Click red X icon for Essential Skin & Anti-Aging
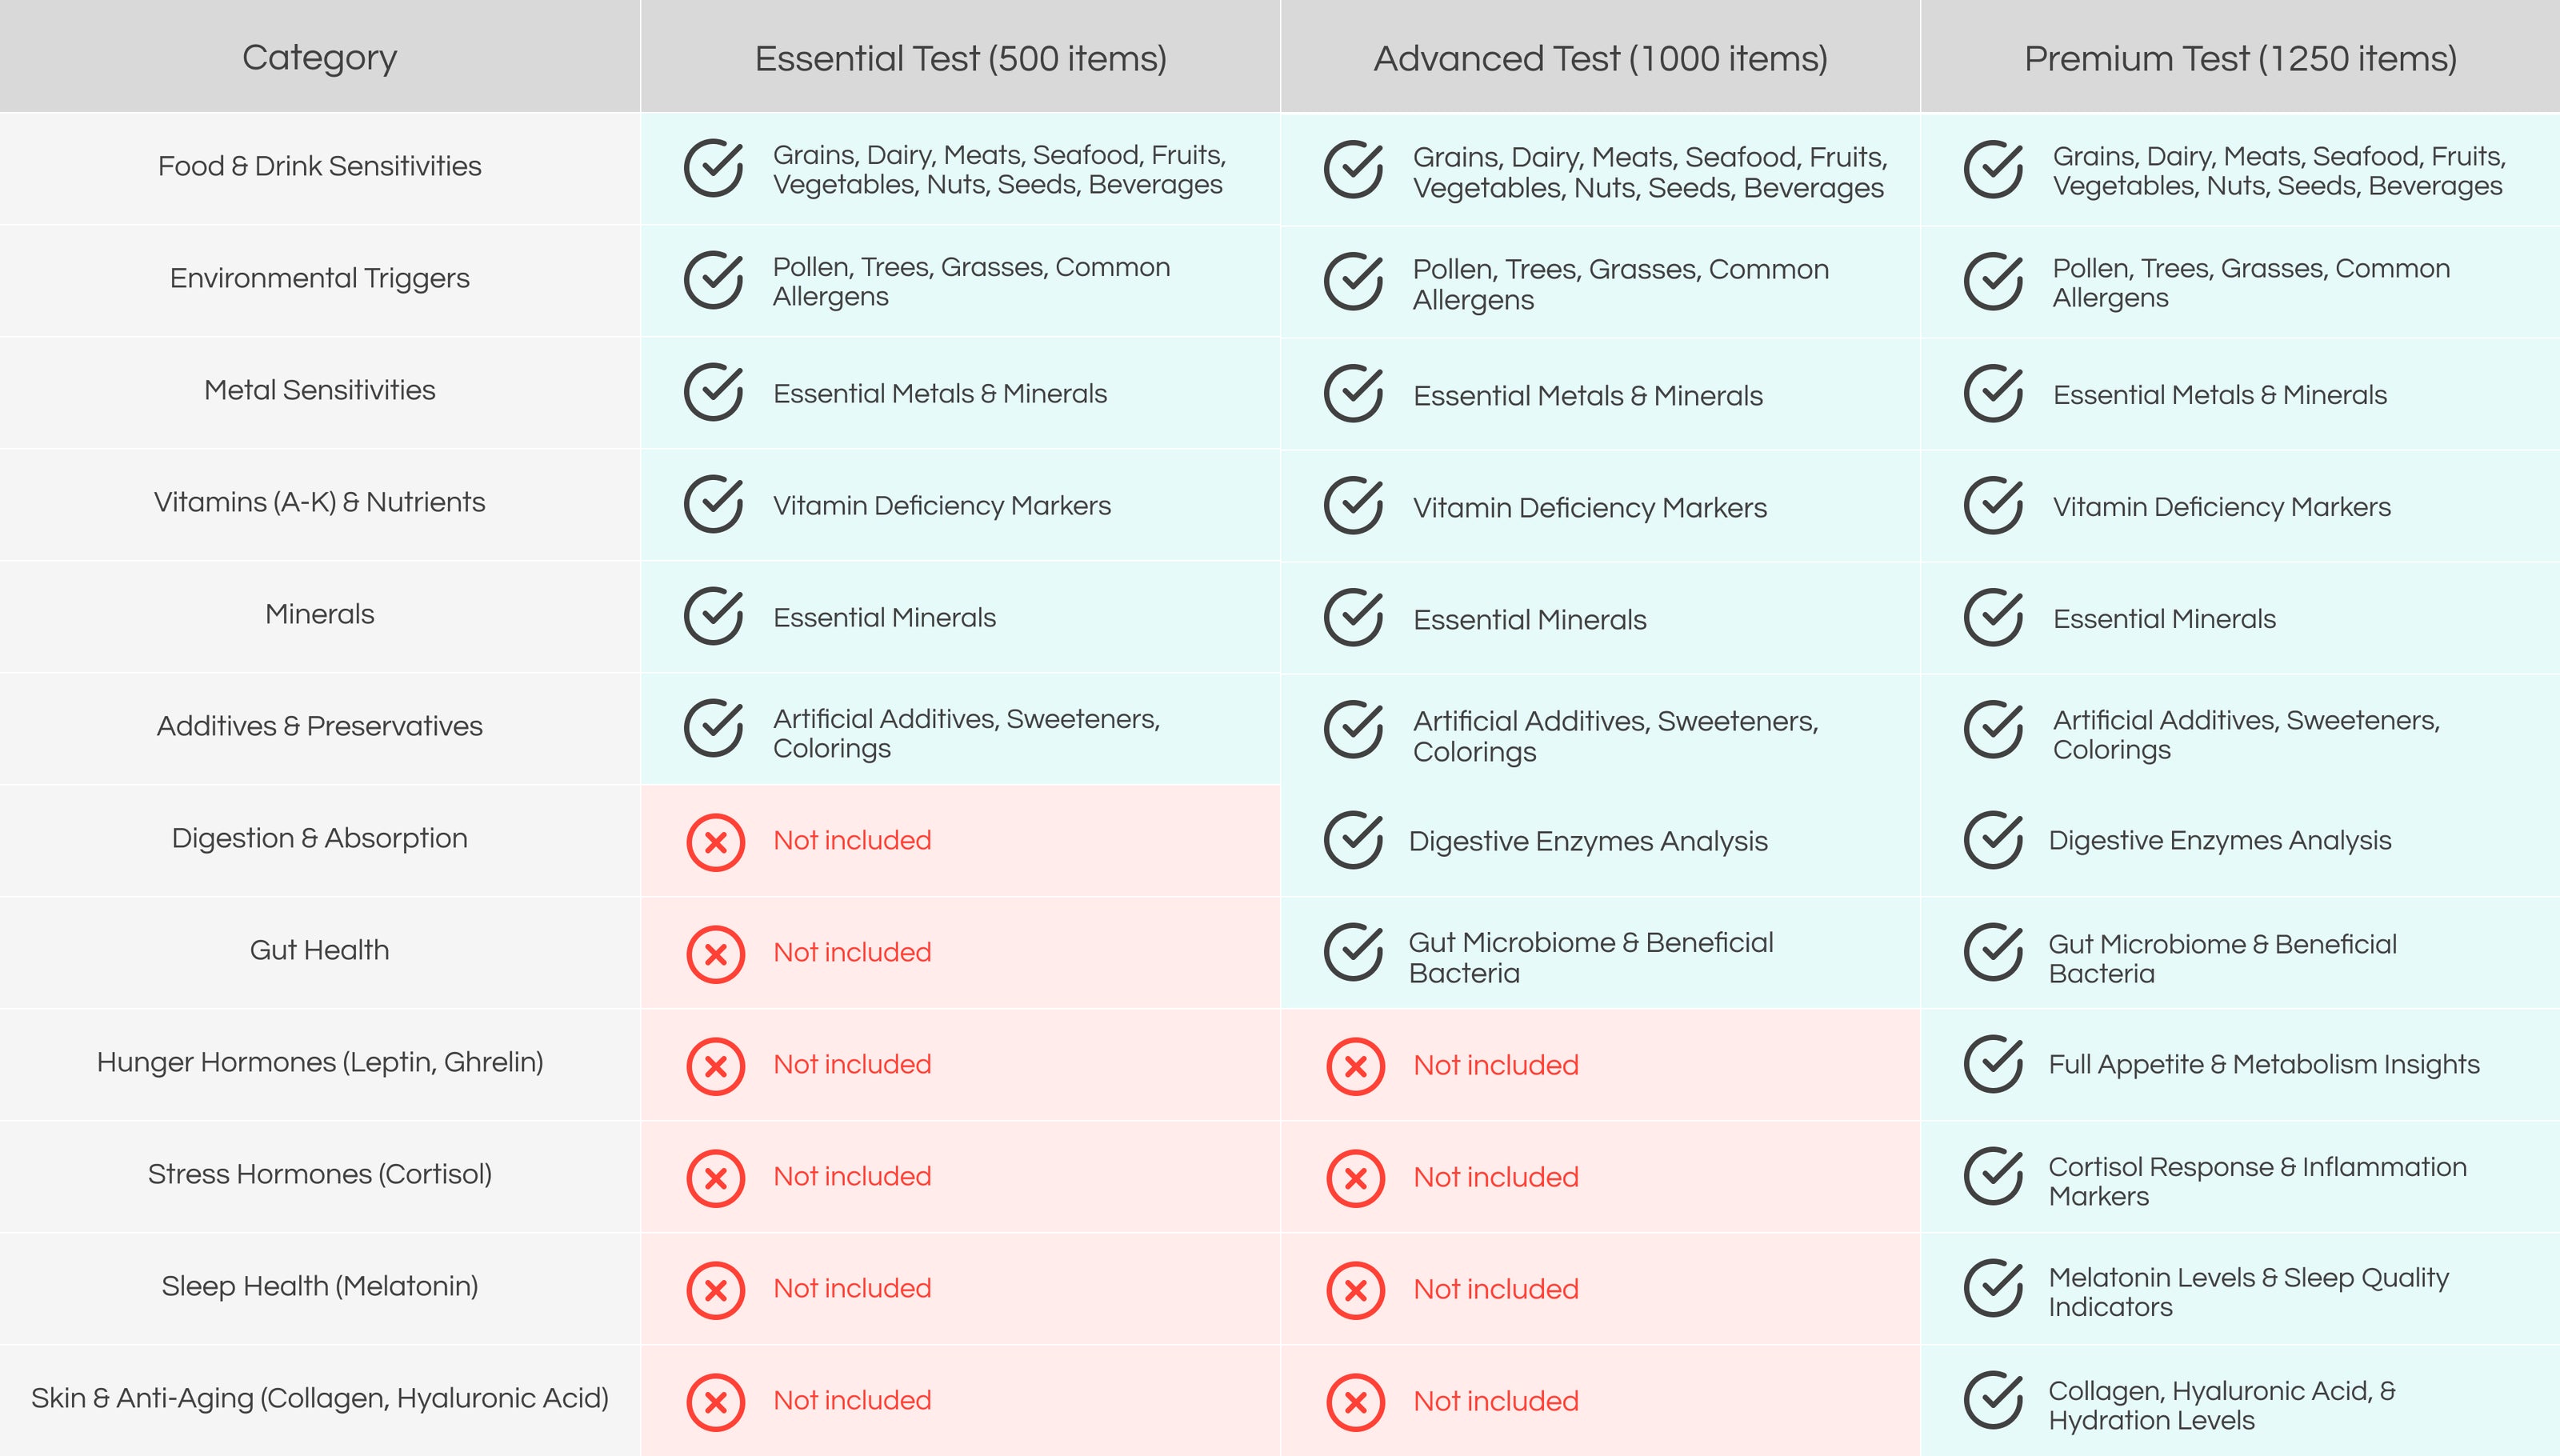 pos(715,1402)
